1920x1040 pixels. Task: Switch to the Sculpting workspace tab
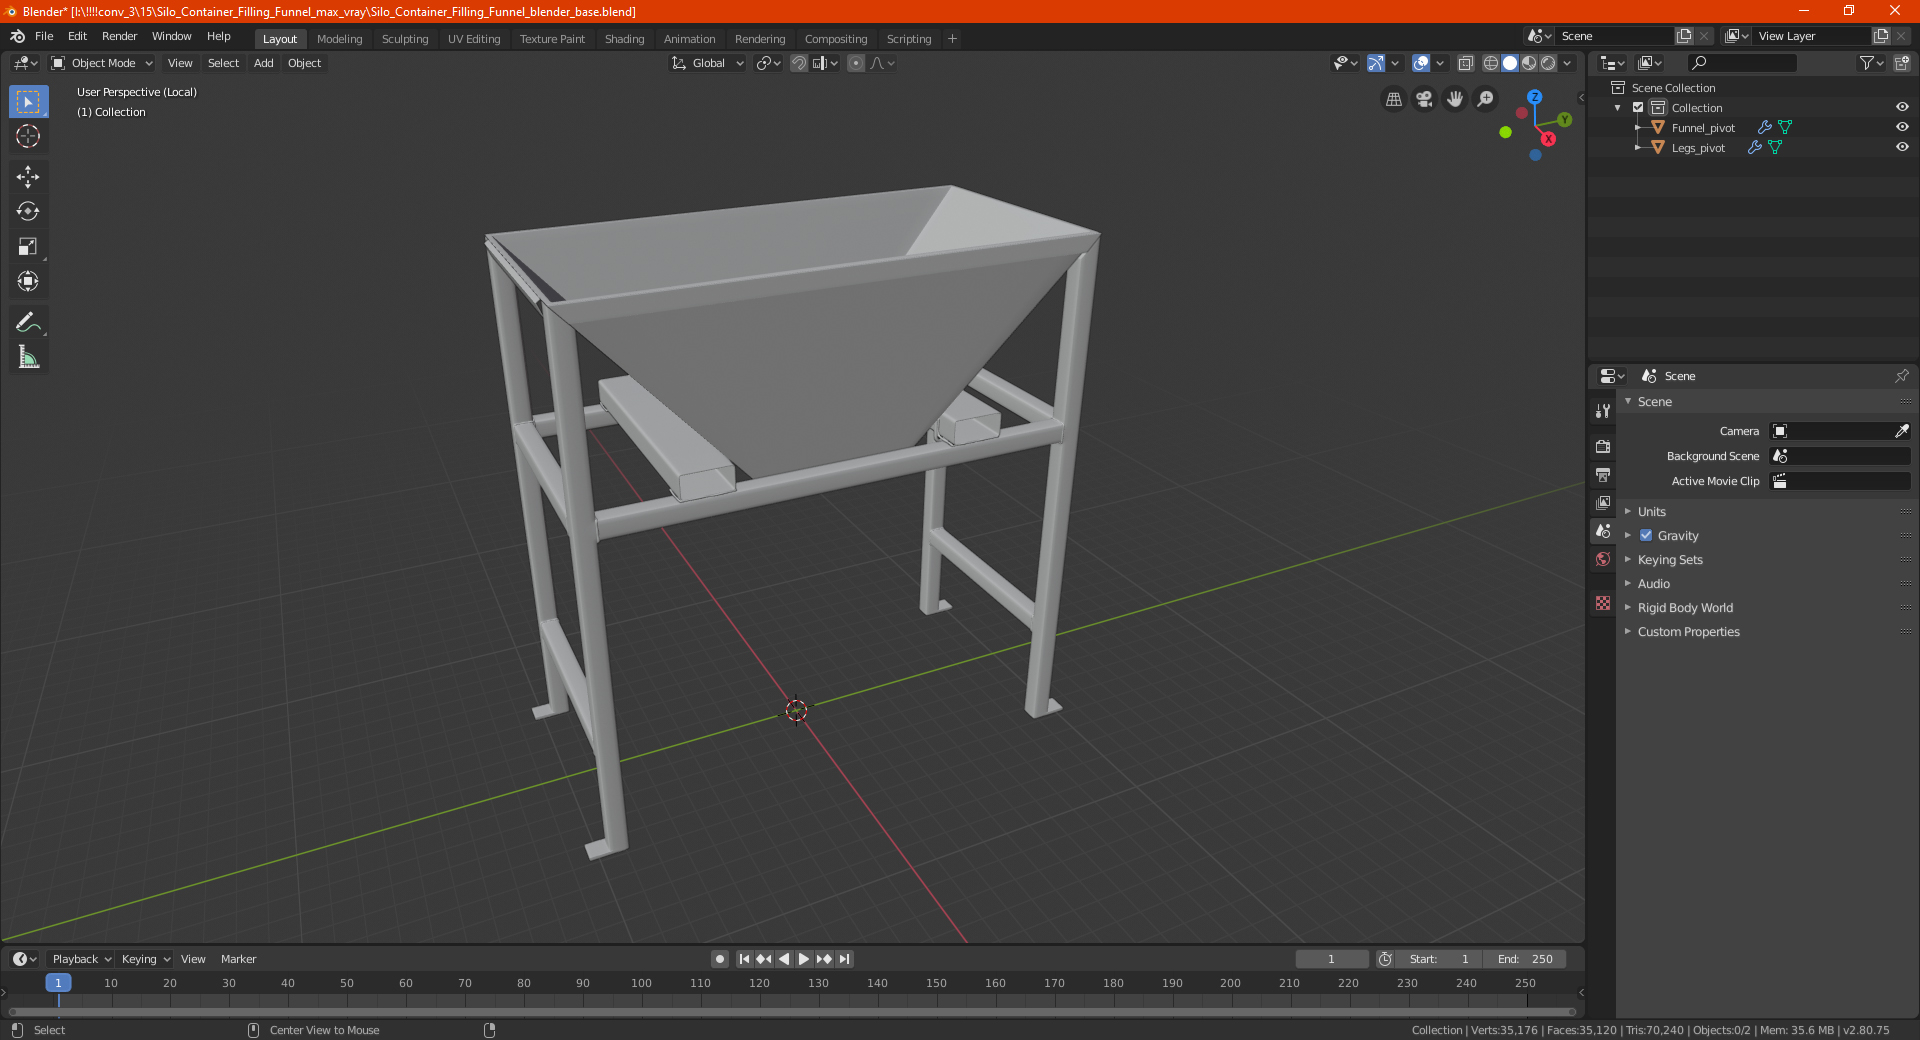[405, 39]
